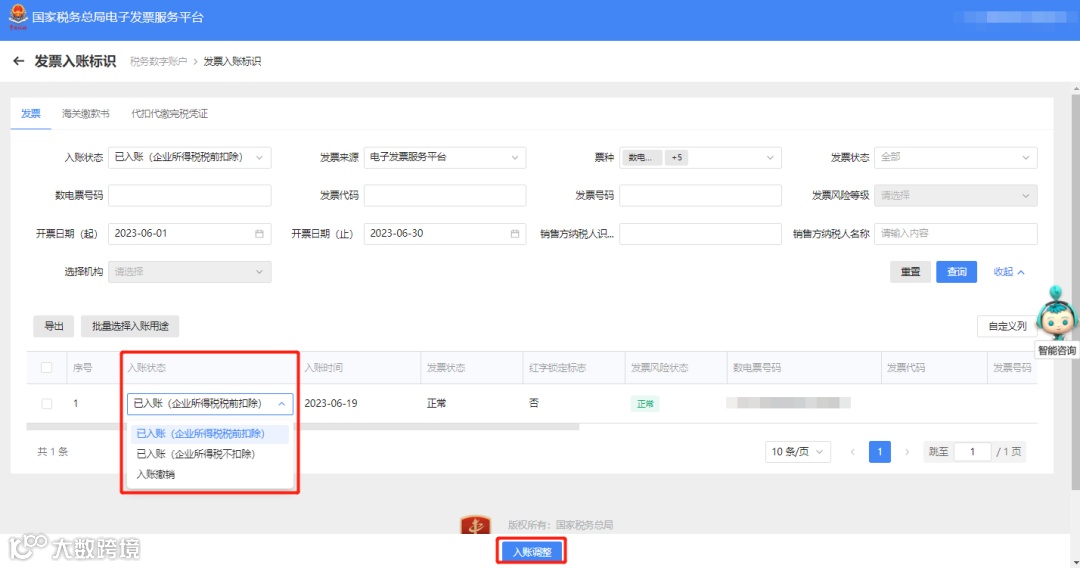Choose 已入账(企业所得税不扣除) option
This screenshot has height=568, width=1080.
(x=209, y=454)
